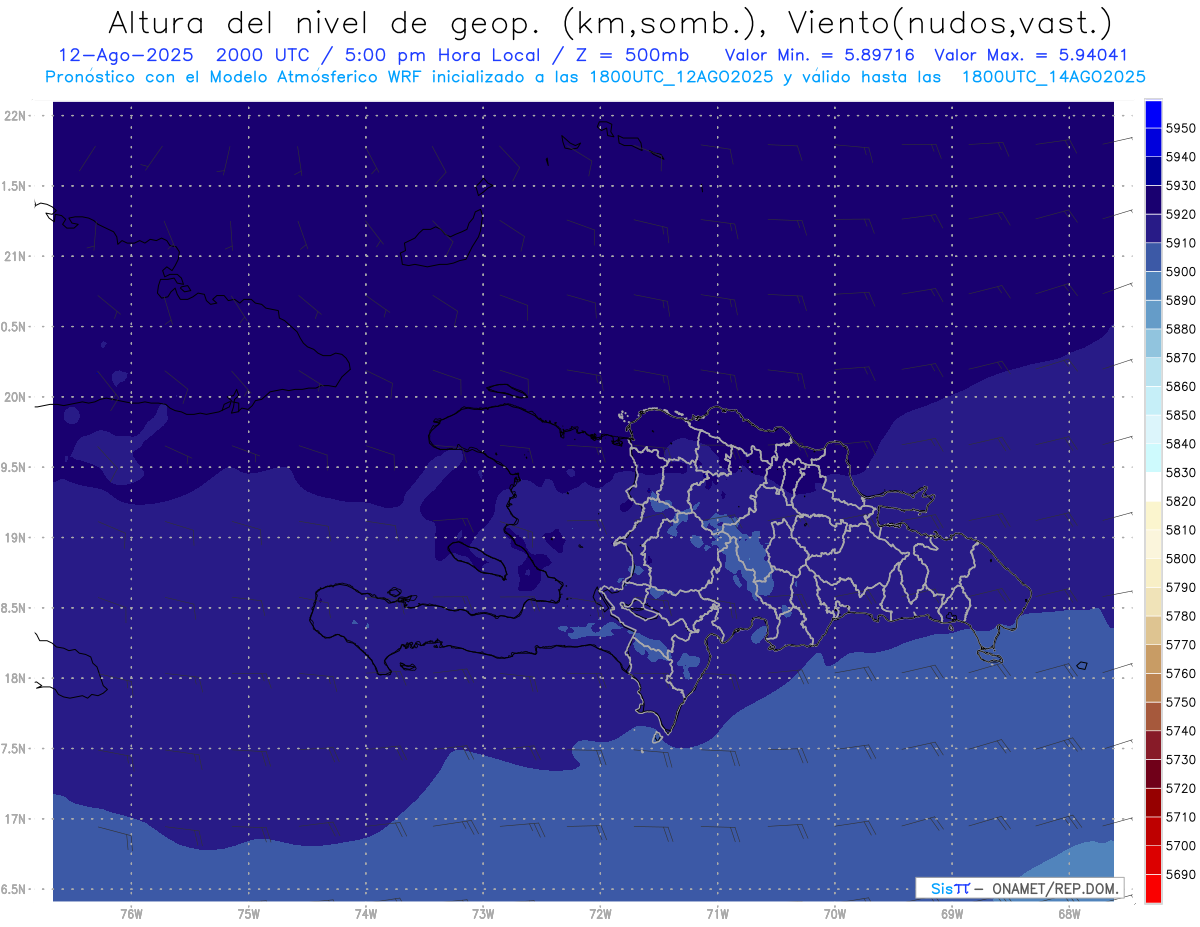1200x927 pixels.
Task: Click the '5740' color bar label
Action: point(1180,731)
